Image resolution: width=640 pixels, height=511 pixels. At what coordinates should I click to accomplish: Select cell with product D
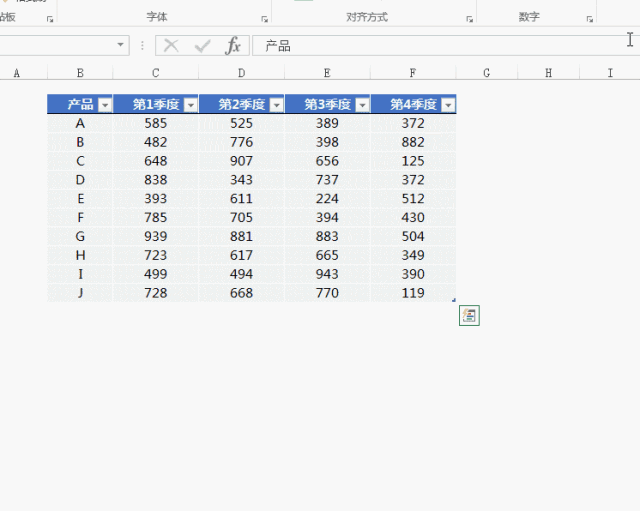(80, 180)
